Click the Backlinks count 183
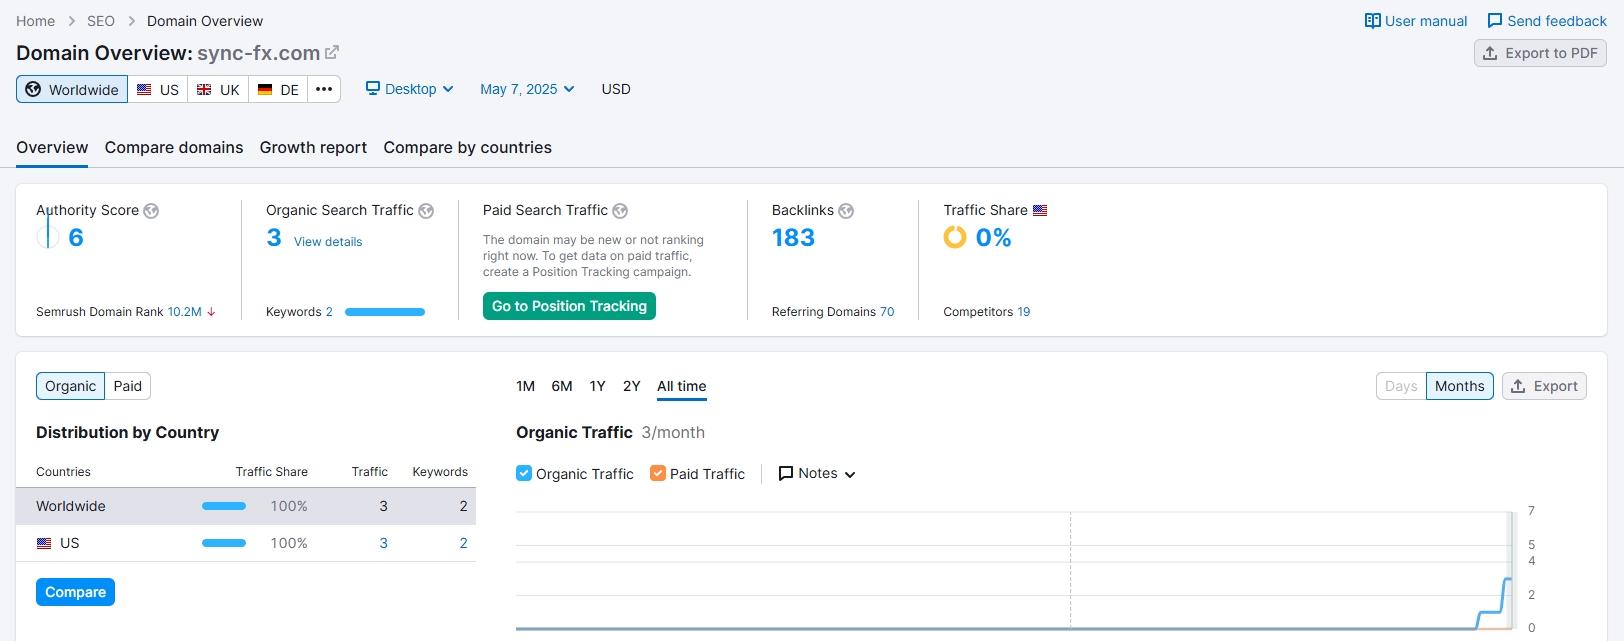 click(793, 238)
